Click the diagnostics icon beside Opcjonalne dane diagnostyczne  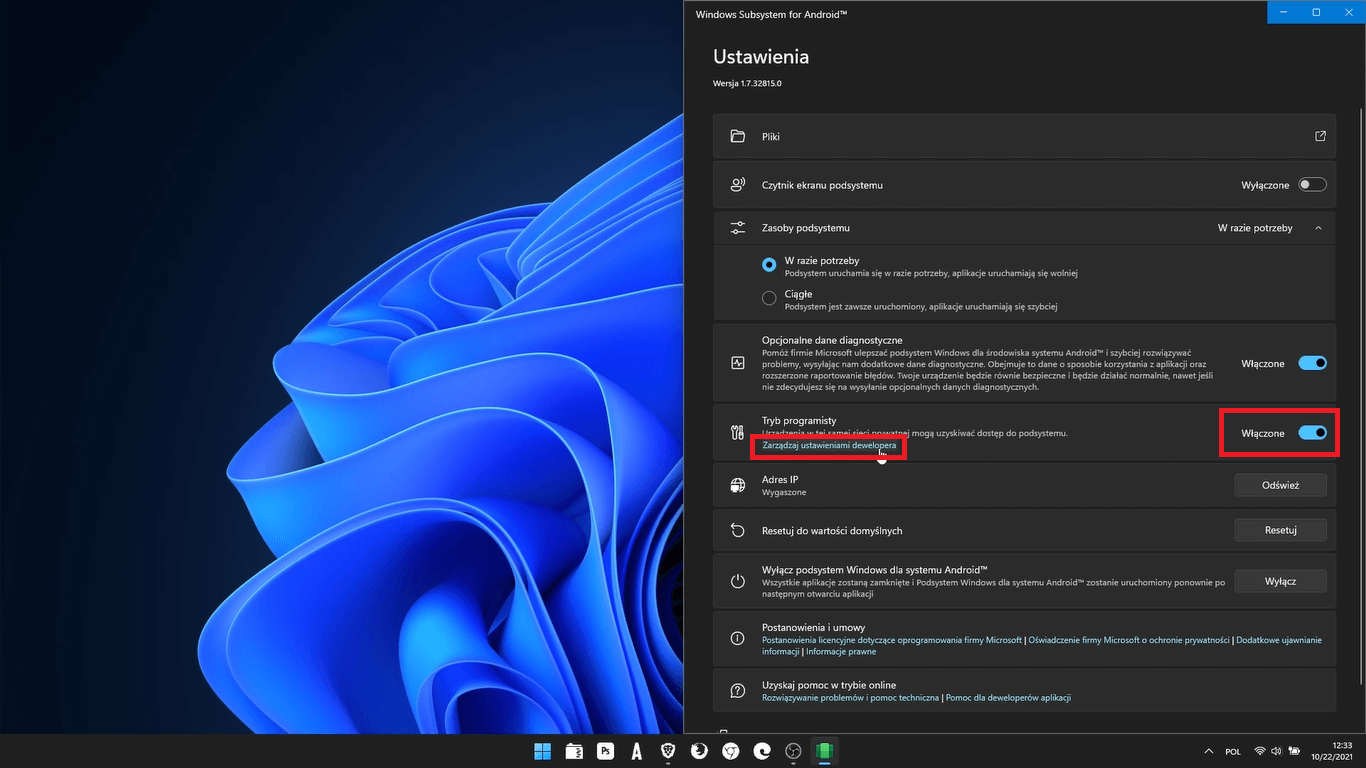pos(738,363)
